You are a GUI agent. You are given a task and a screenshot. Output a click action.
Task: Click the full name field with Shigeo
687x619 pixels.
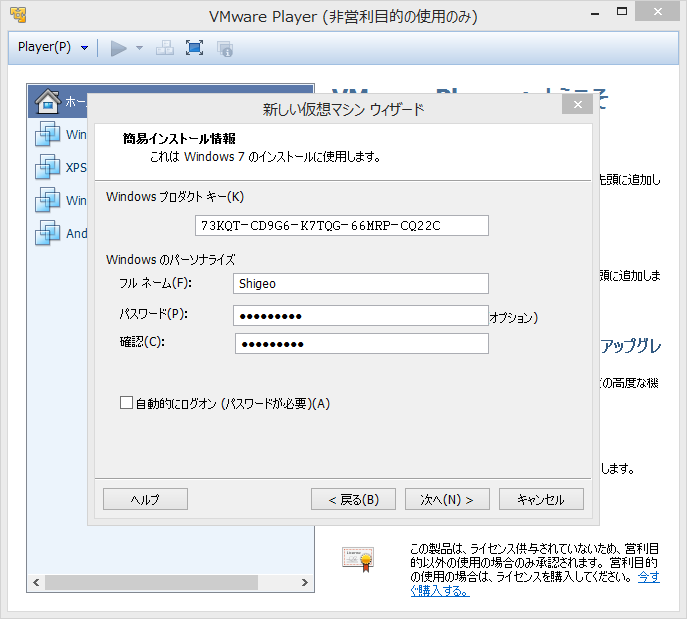[361, 283]
